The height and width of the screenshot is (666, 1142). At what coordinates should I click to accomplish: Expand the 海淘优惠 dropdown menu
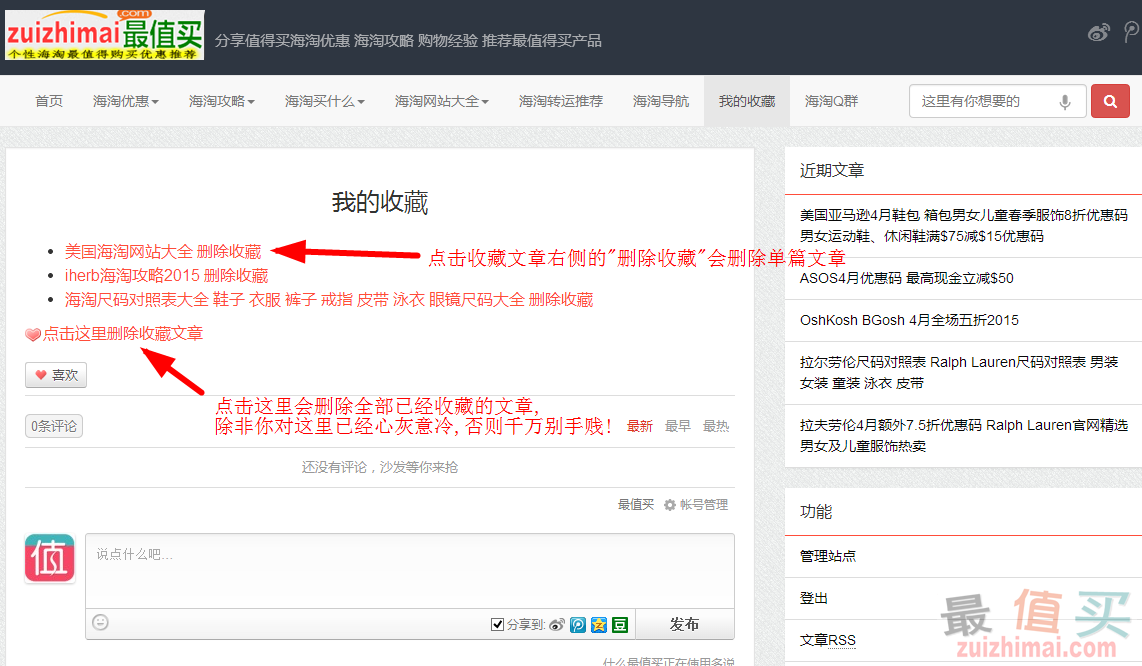[x=125, y=101]
